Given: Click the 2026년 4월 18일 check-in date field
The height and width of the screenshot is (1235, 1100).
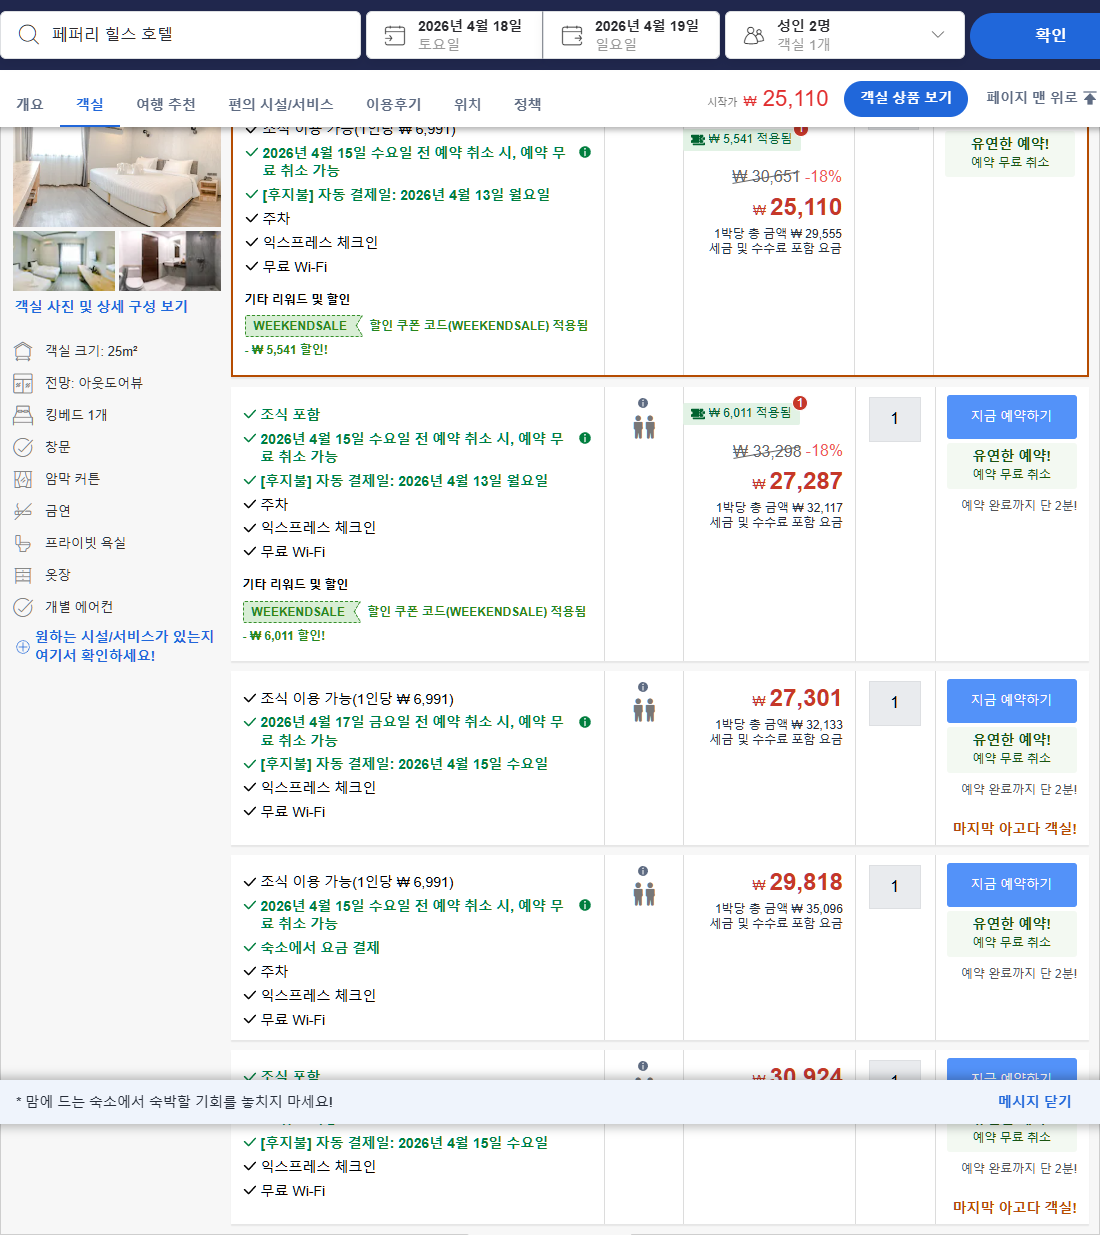Looking at the screenshot, I should click(x=454, y=35).
